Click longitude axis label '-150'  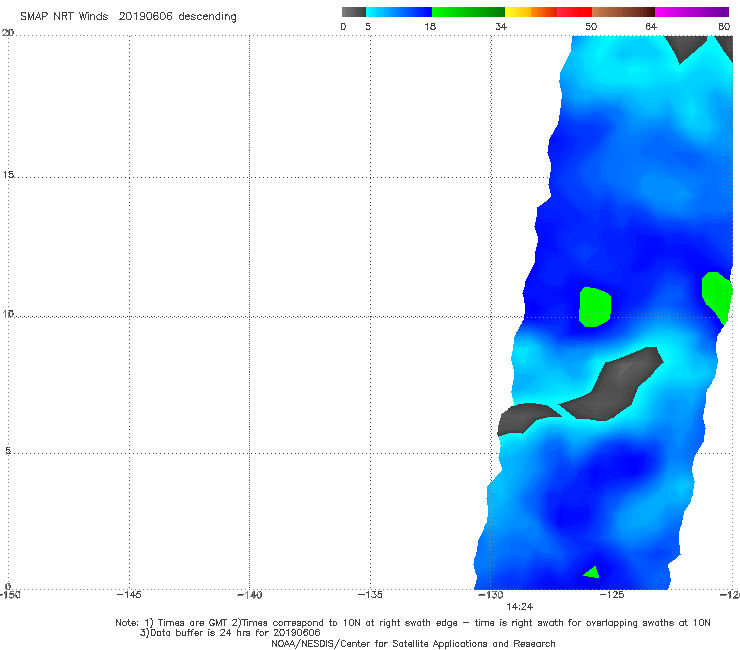(x=10, y=594)
